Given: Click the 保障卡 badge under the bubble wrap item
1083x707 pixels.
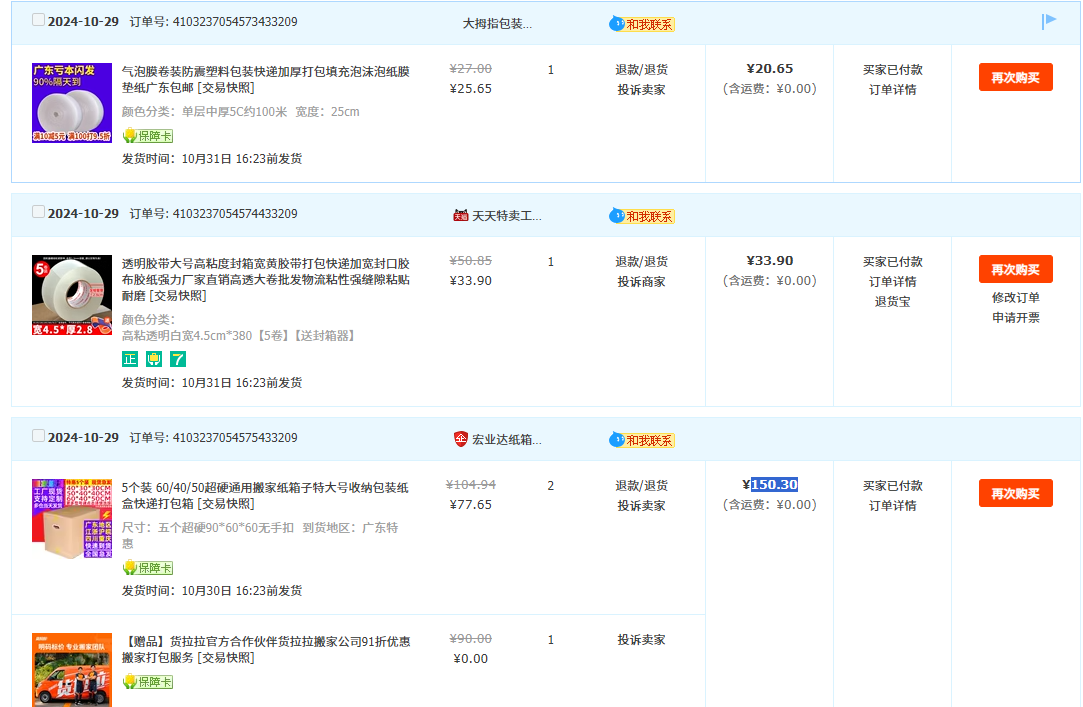Looking at the screenshot, I should 148,136.
